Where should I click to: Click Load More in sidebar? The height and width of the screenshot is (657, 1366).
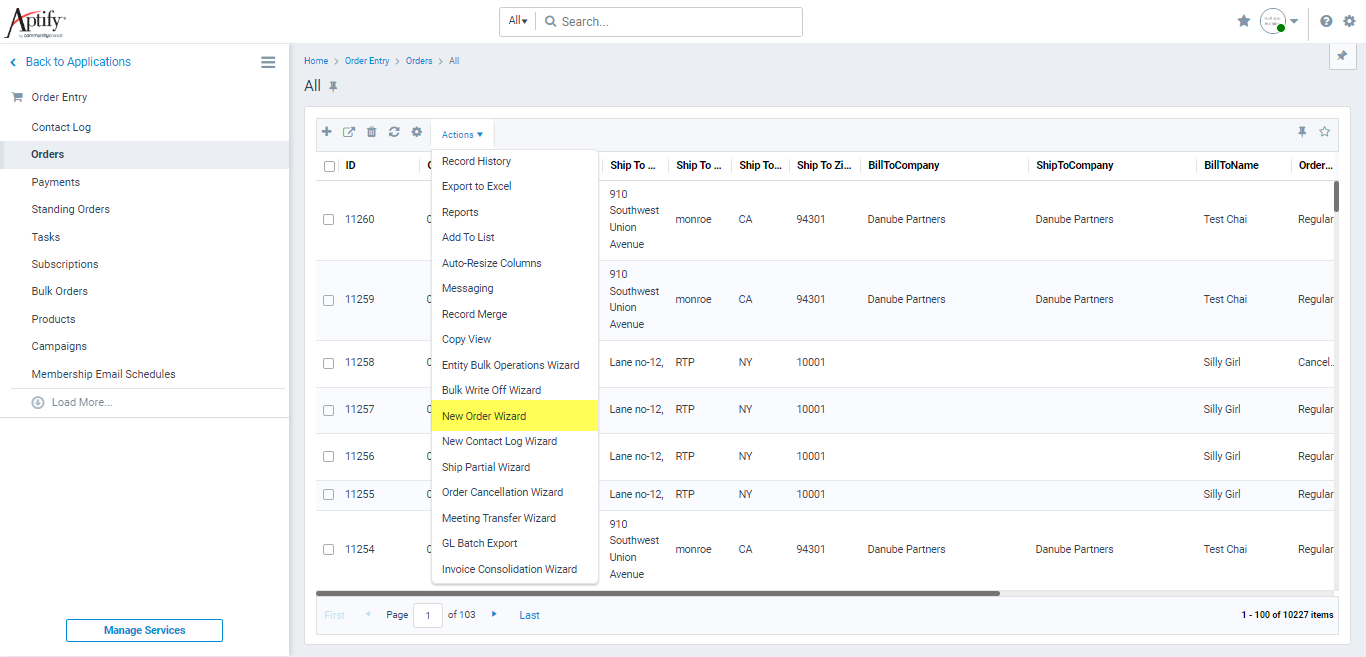[x=82, y=402]
